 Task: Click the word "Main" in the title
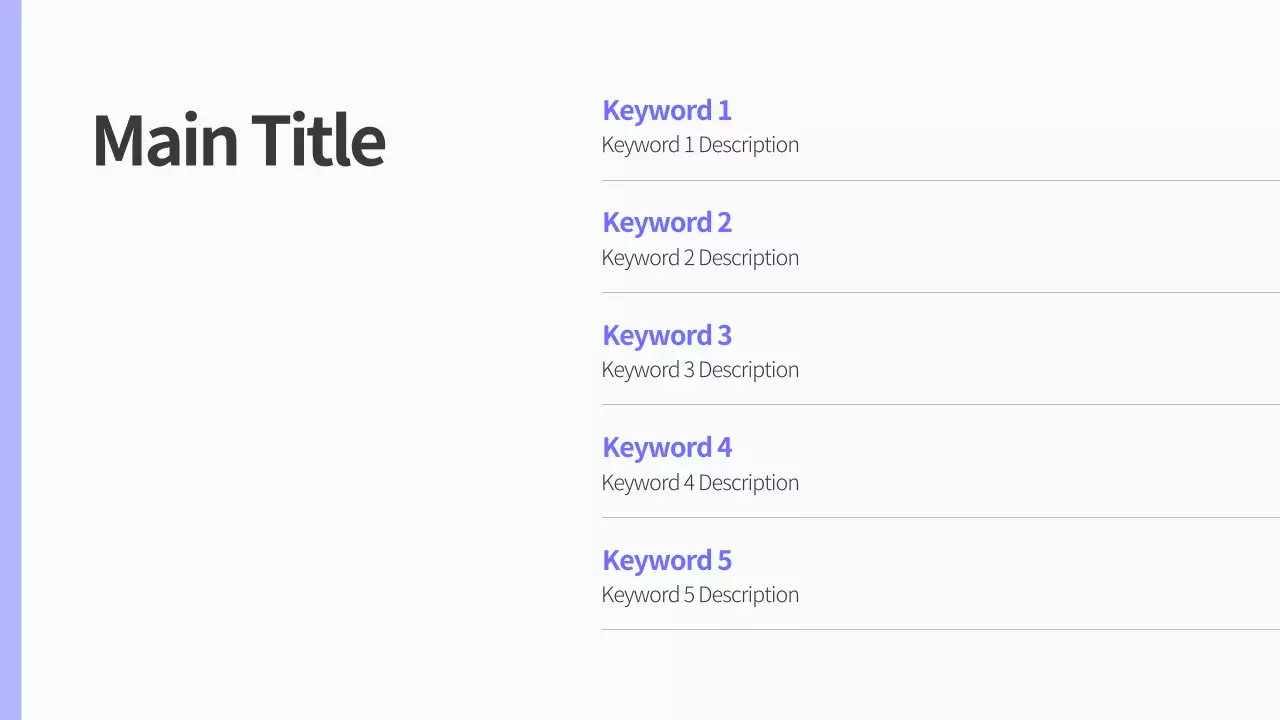click(165, 140)
